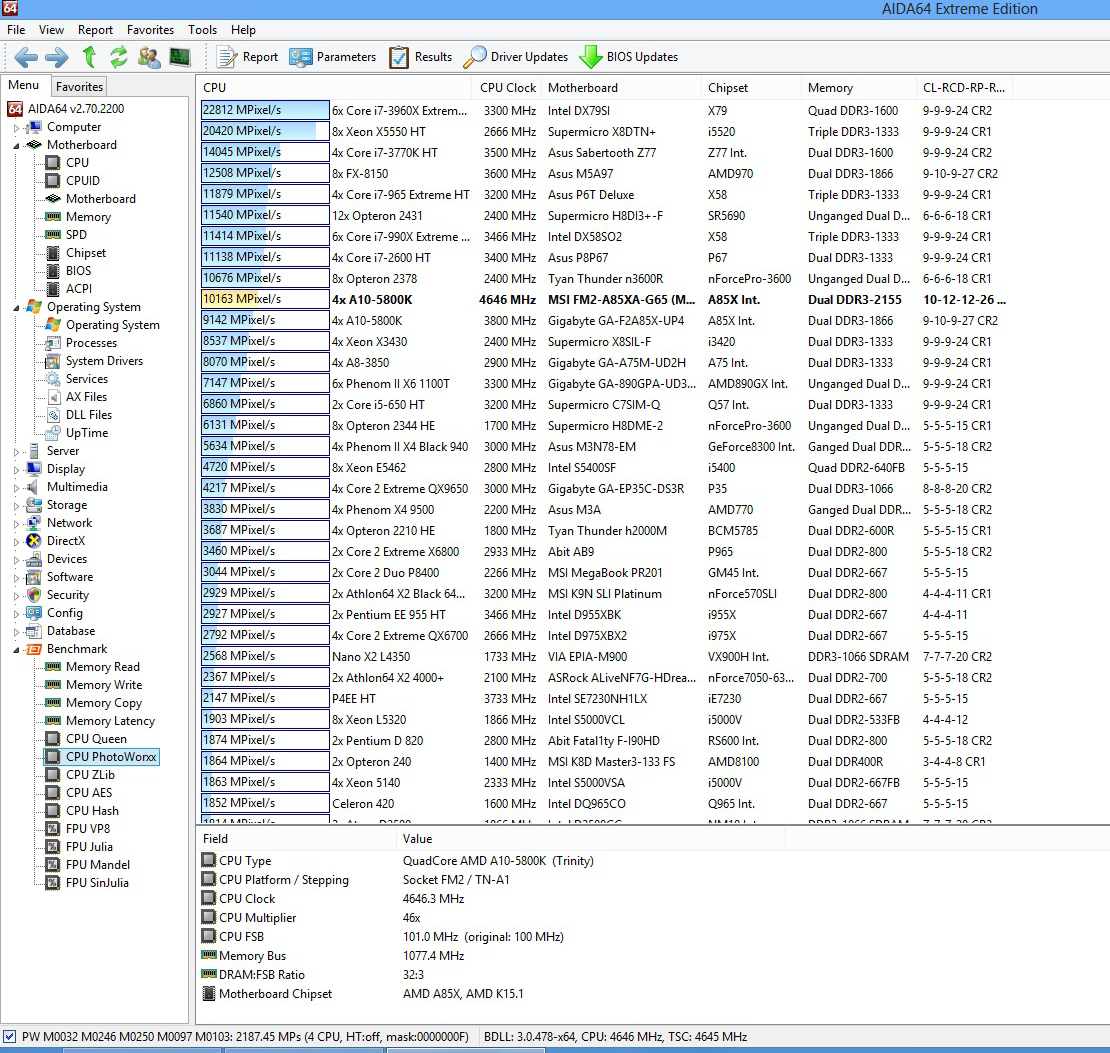The height and width of the screenshot is (1053, 1110).
Task: Sort by CPU Clock column header
Action: tap(507, 88)
